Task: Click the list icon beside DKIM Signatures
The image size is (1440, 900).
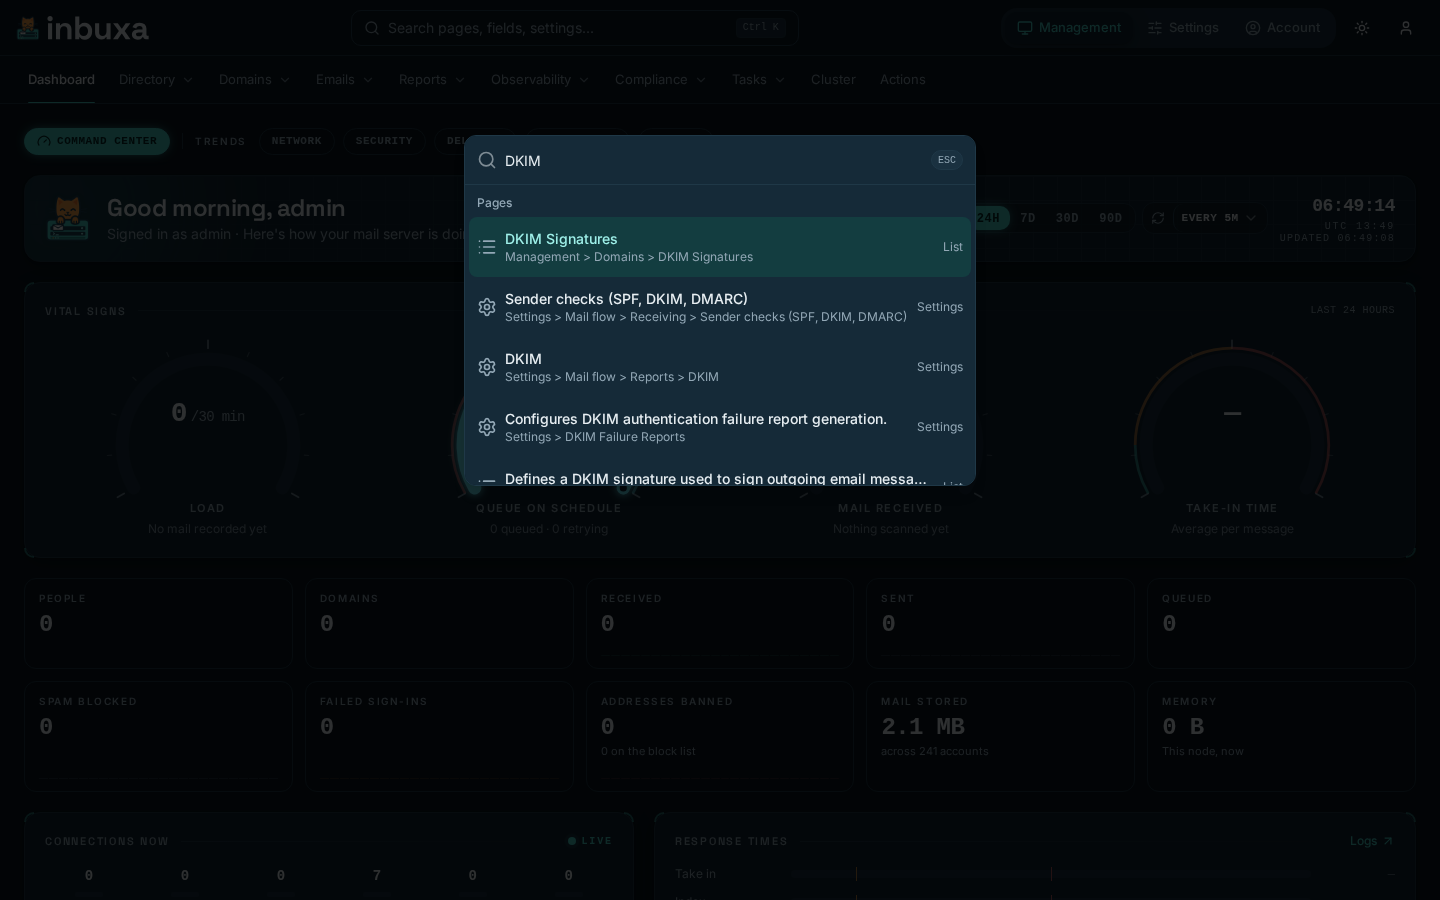Action: click(487, 247)
